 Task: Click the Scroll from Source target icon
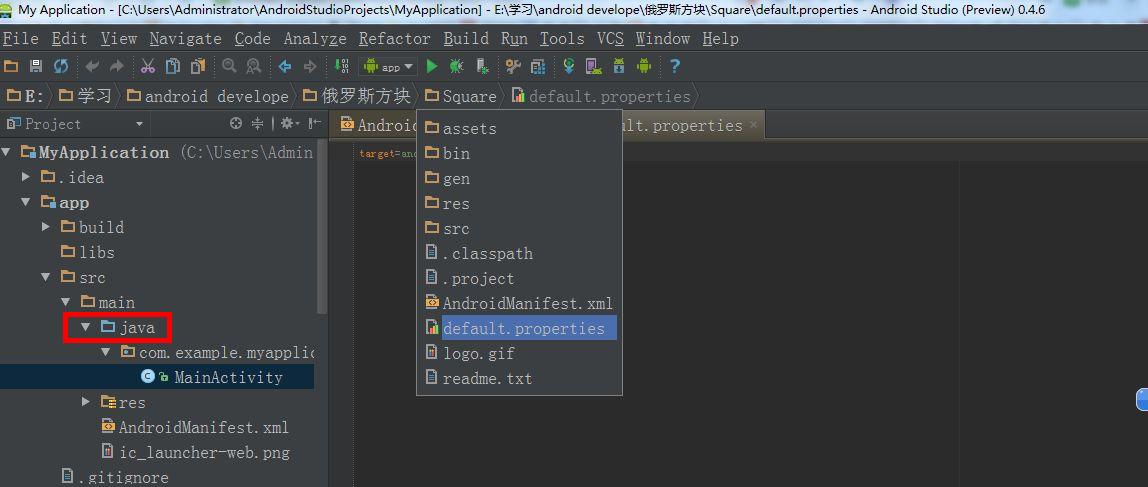(236, 124)
